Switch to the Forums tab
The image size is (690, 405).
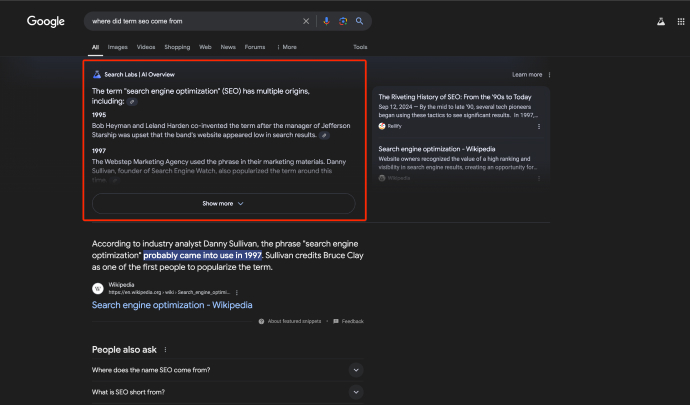pyautogui.click(x=255, y=47)
